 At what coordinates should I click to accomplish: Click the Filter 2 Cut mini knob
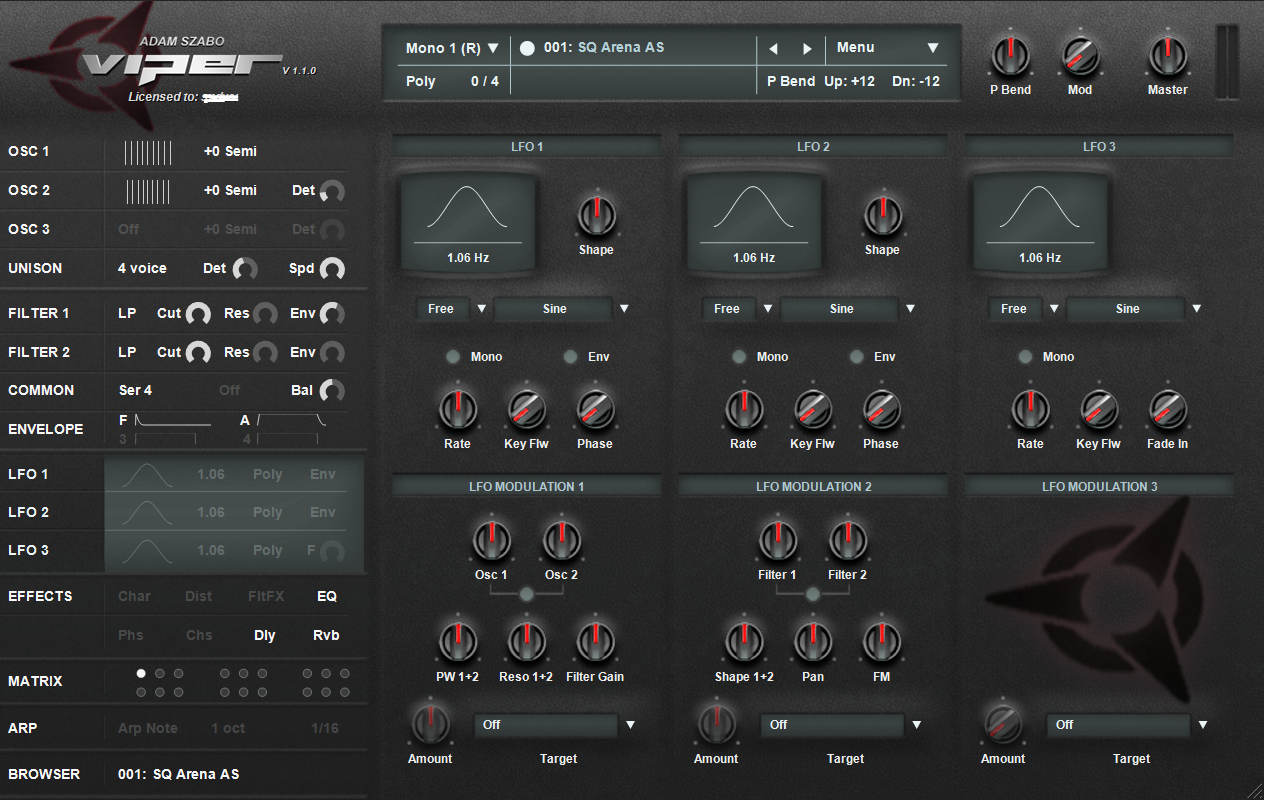click(x=199, y=353)
